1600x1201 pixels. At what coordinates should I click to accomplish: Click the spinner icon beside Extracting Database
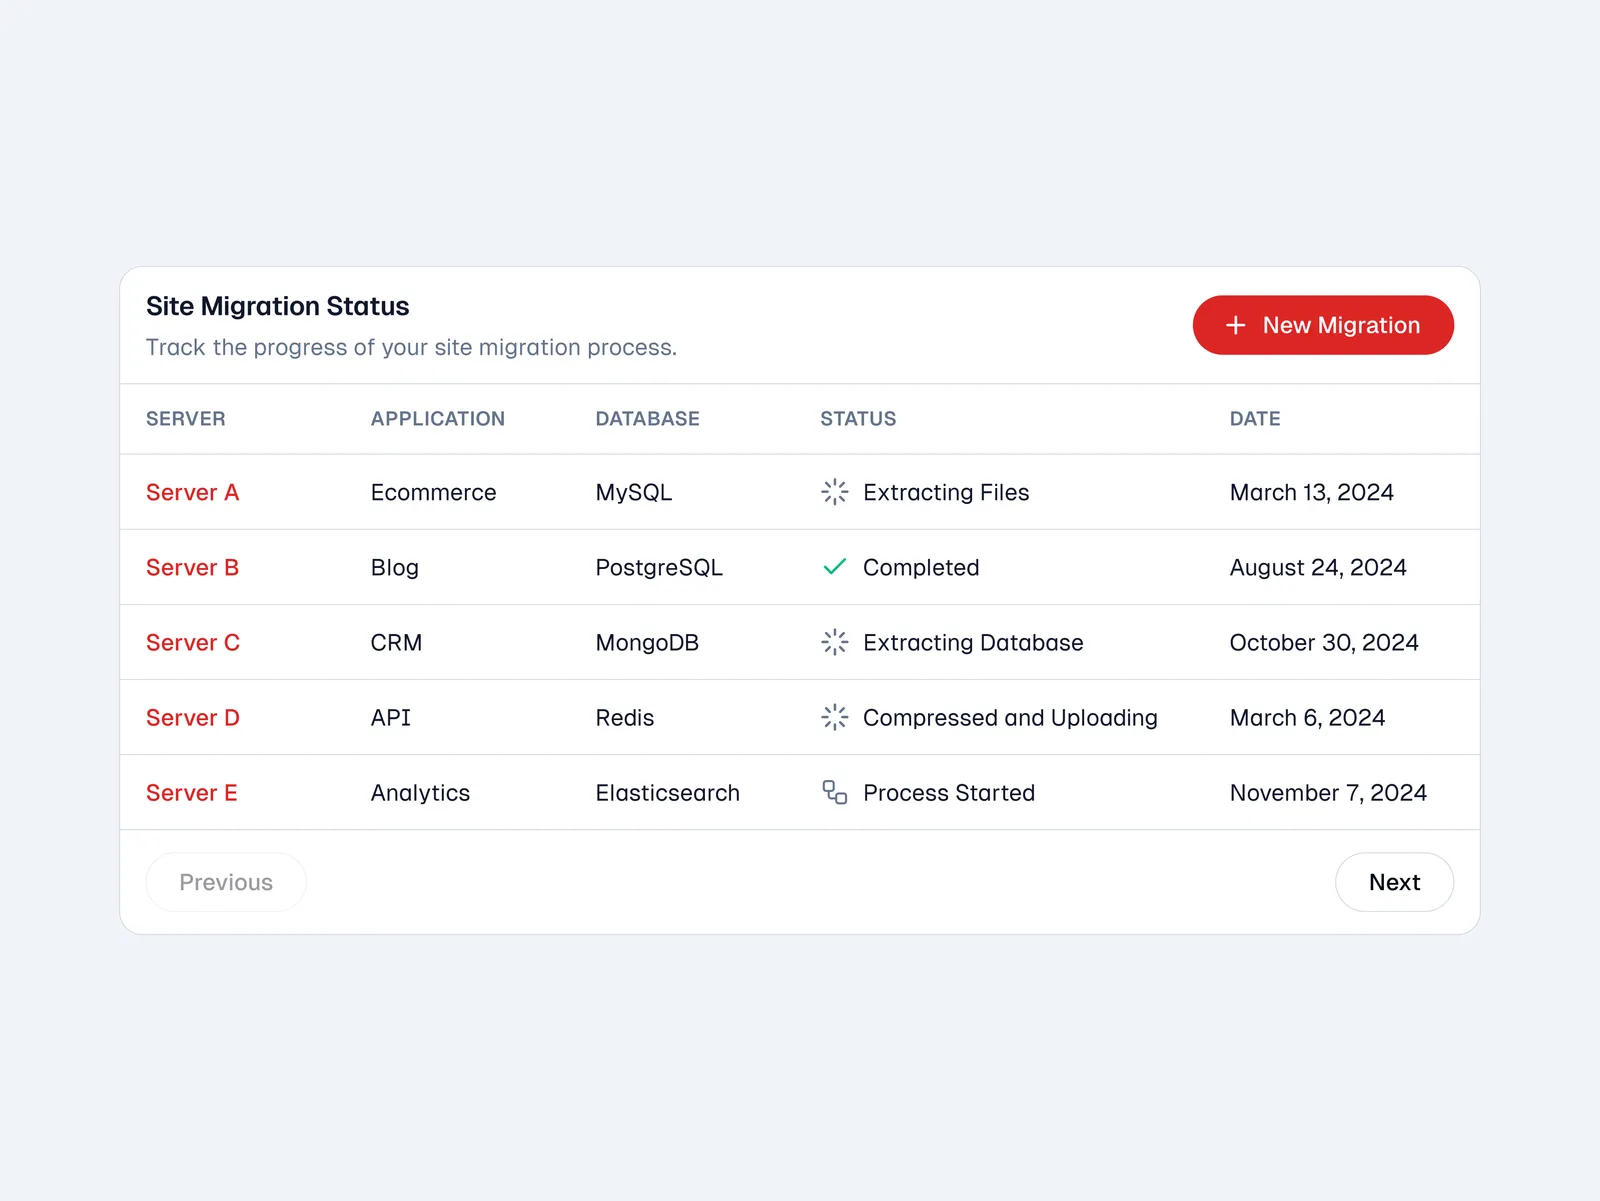coord(834,642)
